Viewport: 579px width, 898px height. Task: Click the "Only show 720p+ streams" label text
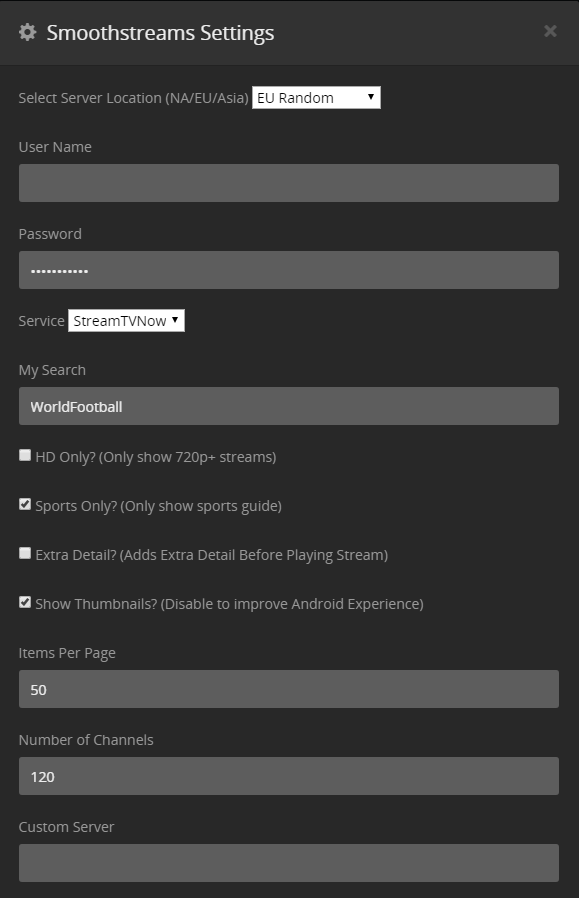click(187, 457)
